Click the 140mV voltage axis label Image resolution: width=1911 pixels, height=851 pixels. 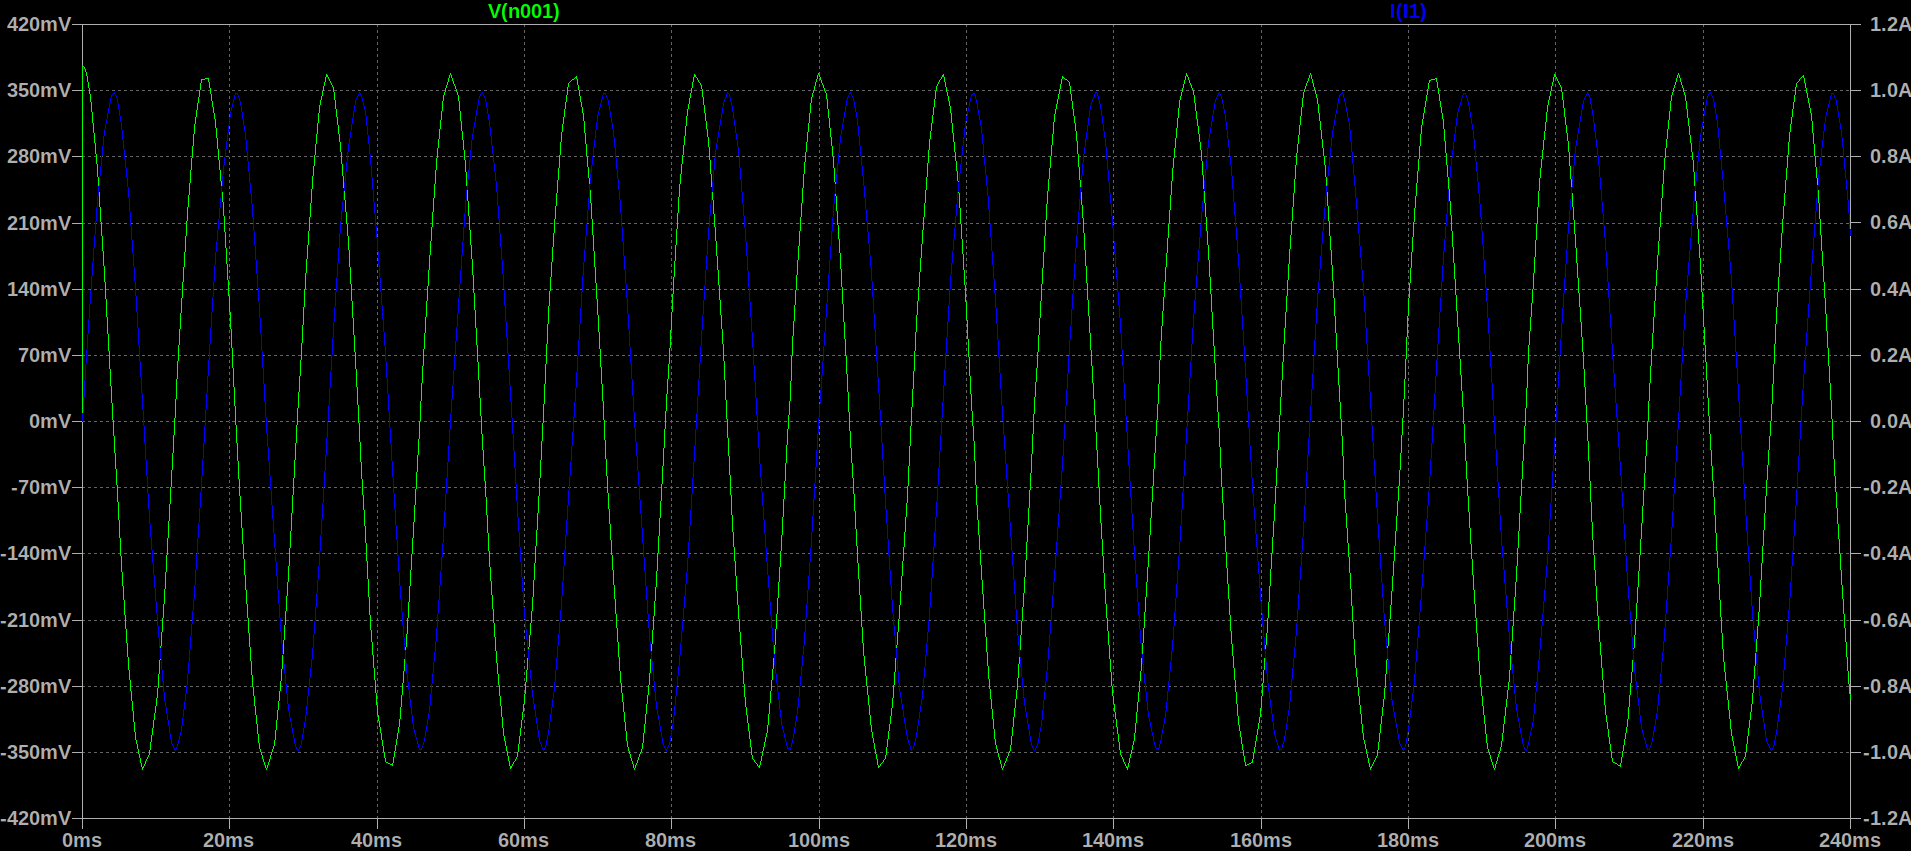pyautogui.click(x=39, y=289)
